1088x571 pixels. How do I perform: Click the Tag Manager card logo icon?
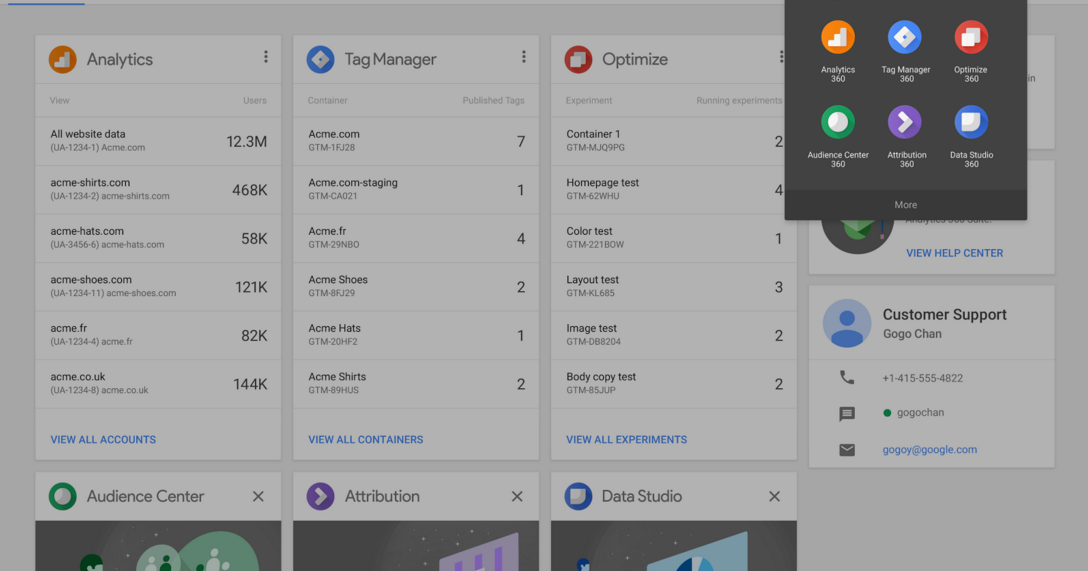pyautogui.click(x=321, y=60)
